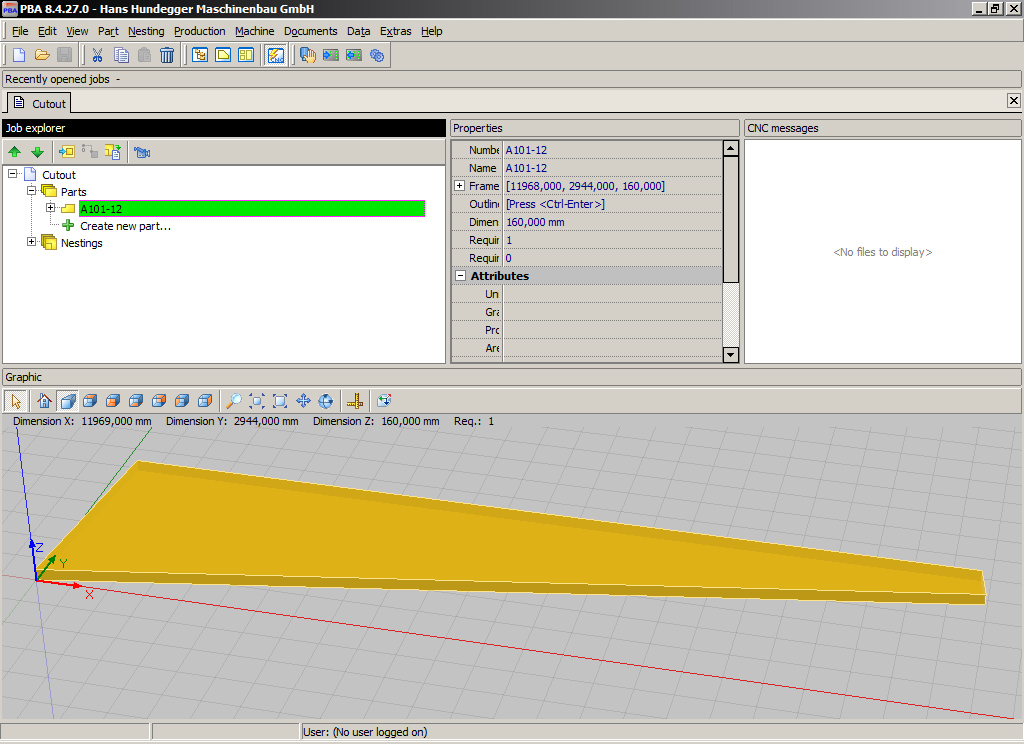This screenshot has height=744, width=1024.
Task: Open the Nesting menu
Action: pyautogui.click(x=146, y=31)
